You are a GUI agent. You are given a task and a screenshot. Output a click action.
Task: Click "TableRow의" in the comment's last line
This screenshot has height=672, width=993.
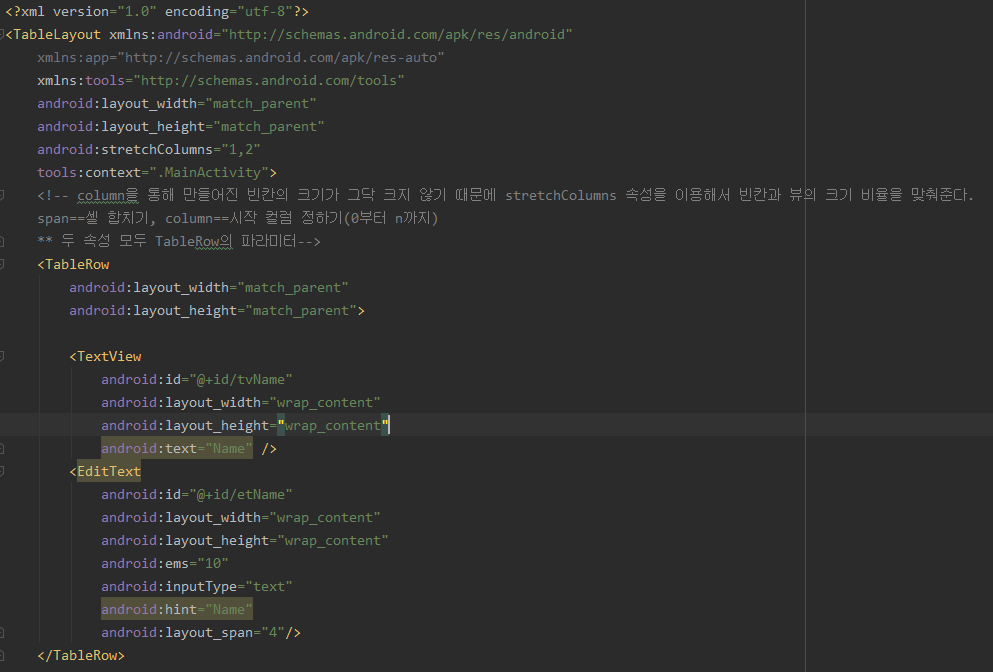(x=194, y=241)
